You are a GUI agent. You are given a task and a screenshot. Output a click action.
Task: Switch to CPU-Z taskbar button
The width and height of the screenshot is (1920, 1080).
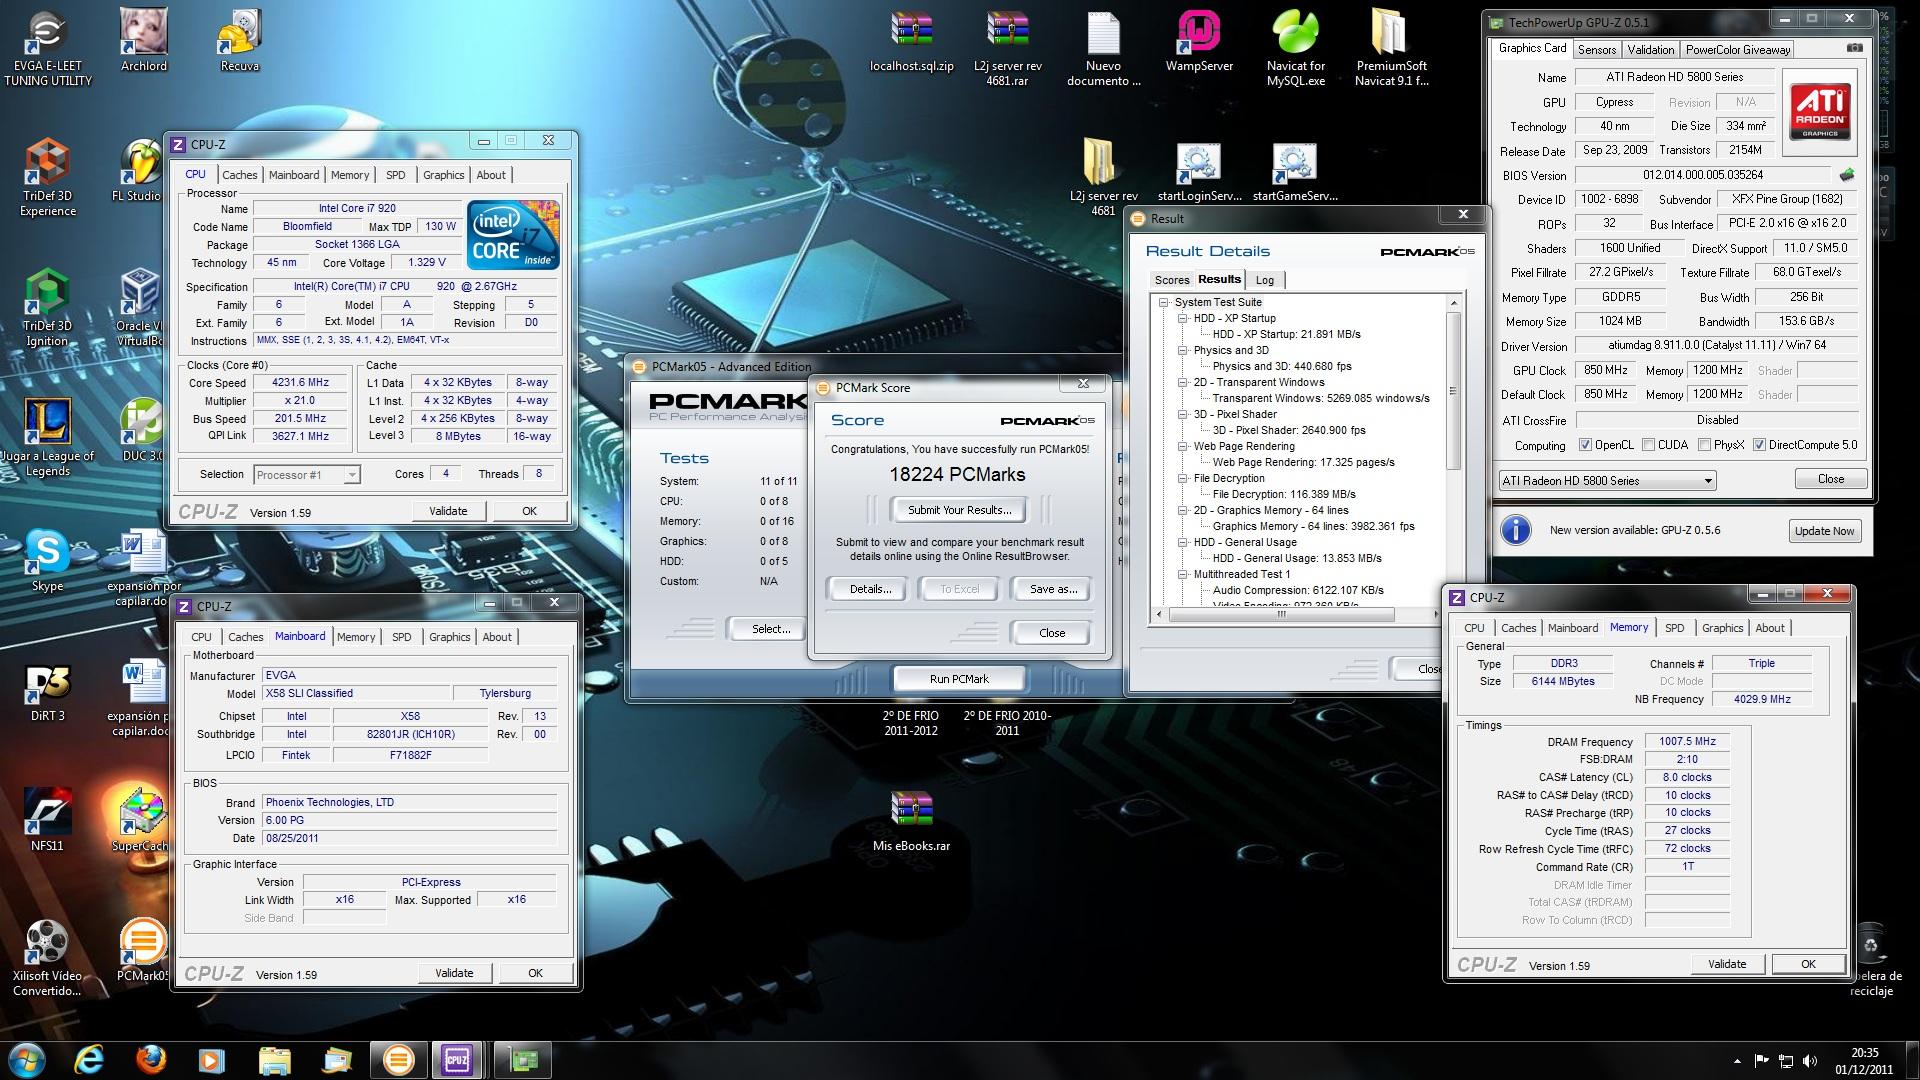[457, 1059]
